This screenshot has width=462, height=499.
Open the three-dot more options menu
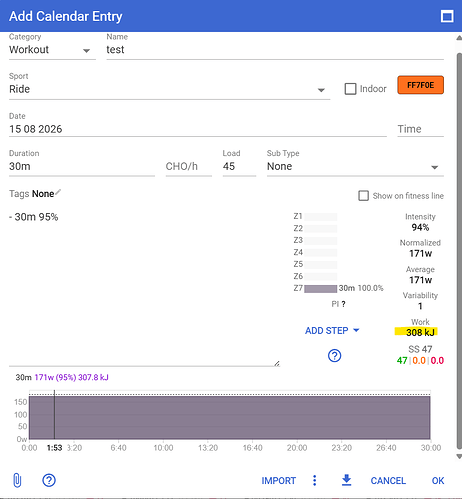click(x=314, y=480)
